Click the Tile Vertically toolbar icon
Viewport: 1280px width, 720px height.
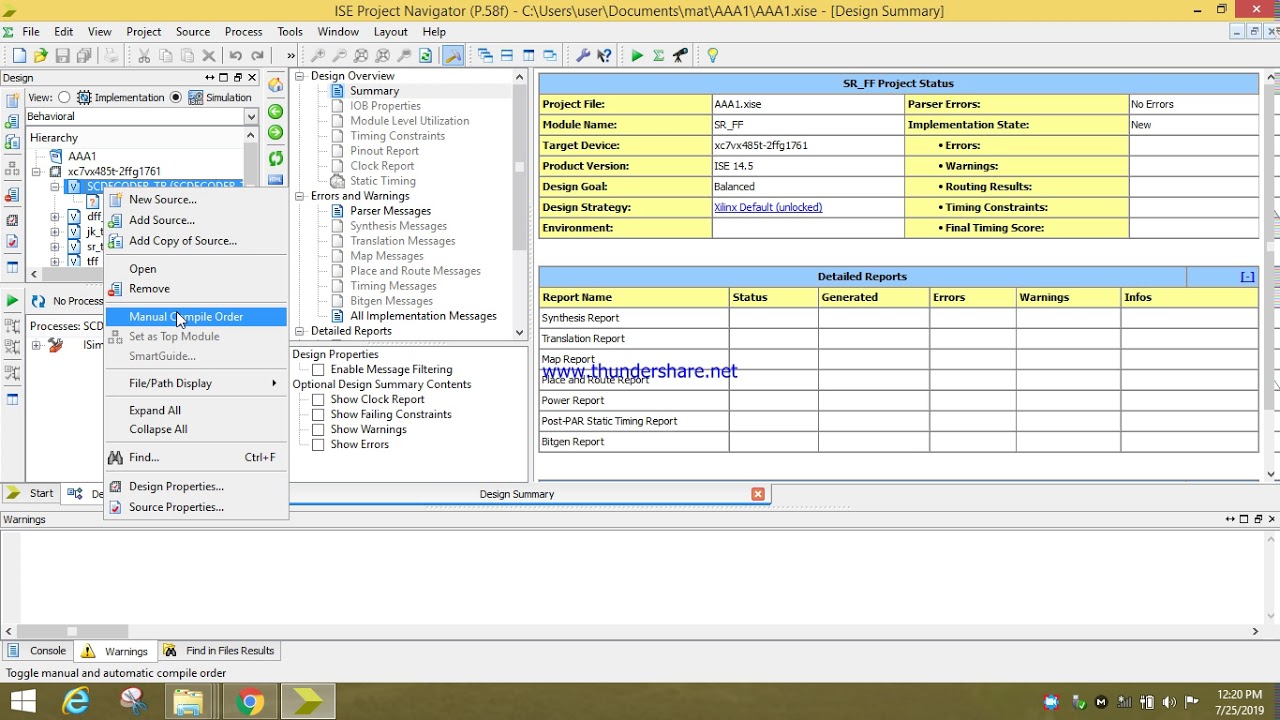529,56
